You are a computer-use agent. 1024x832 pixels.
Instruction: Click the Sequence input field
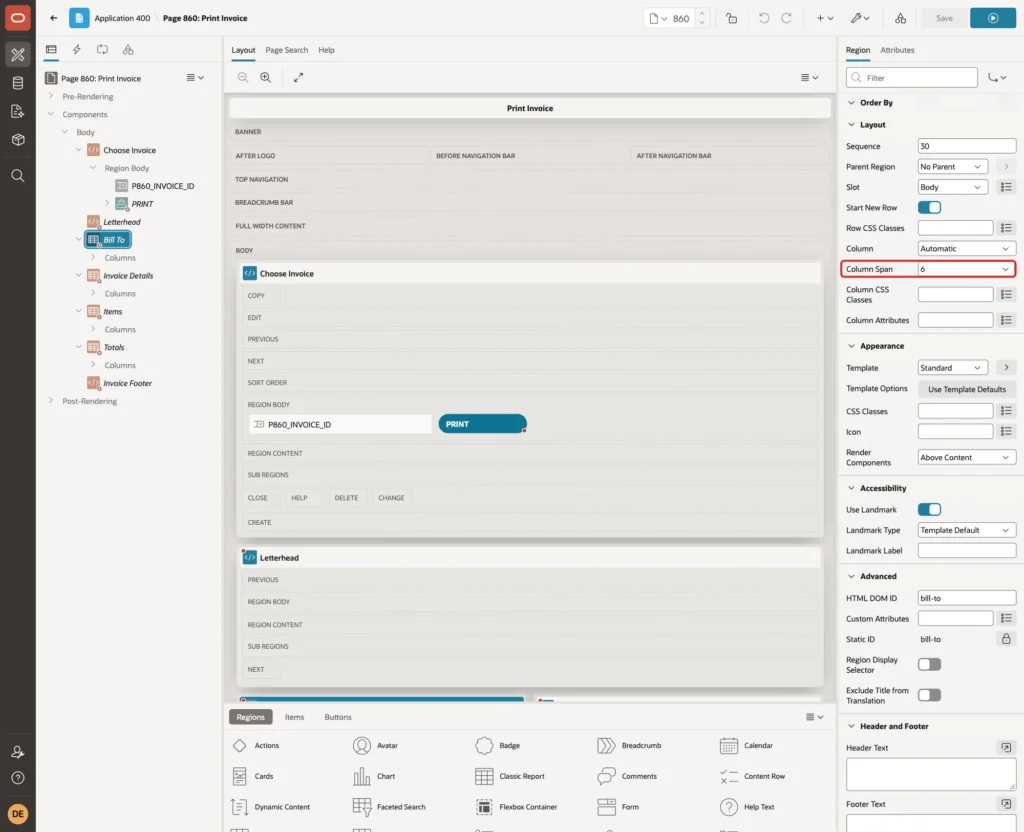966,146
